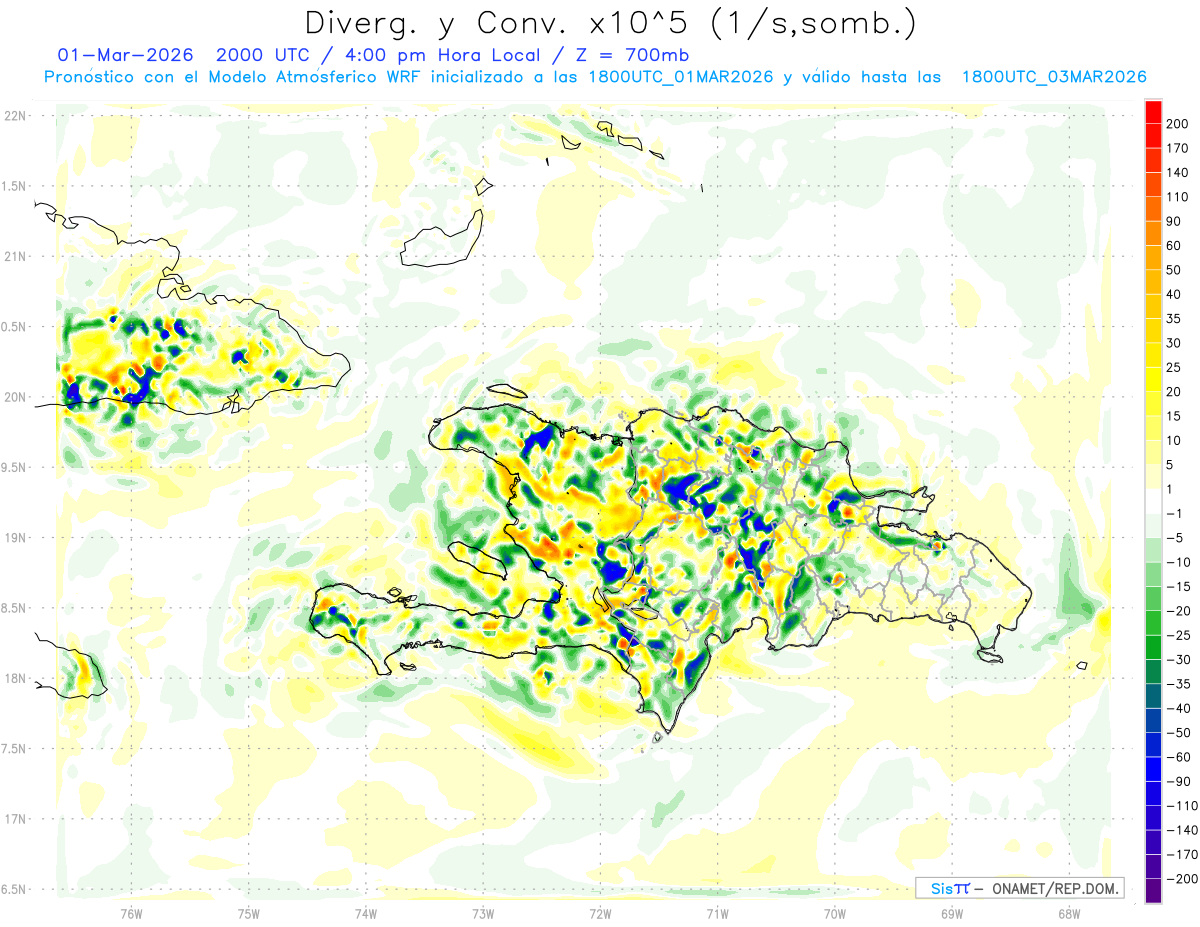The height and width of the screenshot is (927, 1200).
Task: Click the '-5' color bar value
Action: [x=1174, y=538]
